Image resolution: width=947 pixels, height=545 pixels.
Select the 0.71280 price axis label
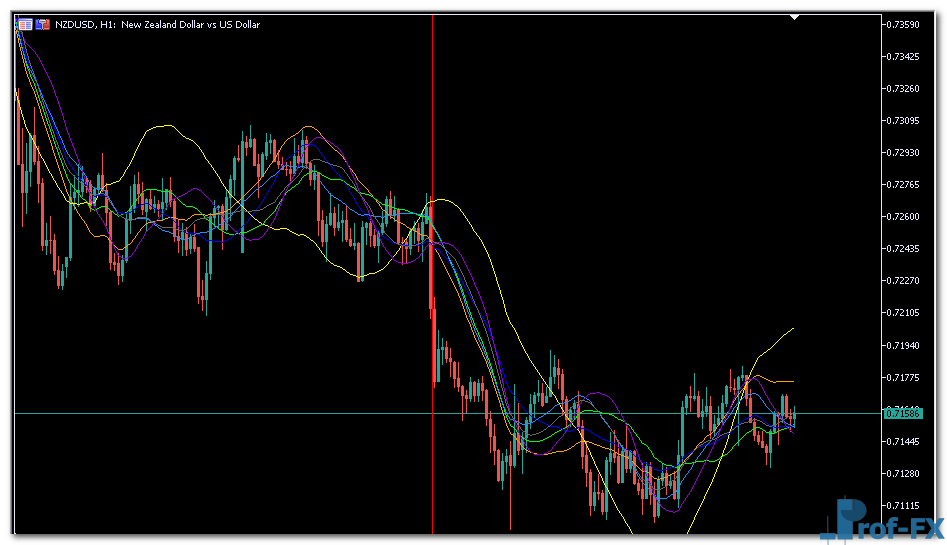(x=904, y=473)
